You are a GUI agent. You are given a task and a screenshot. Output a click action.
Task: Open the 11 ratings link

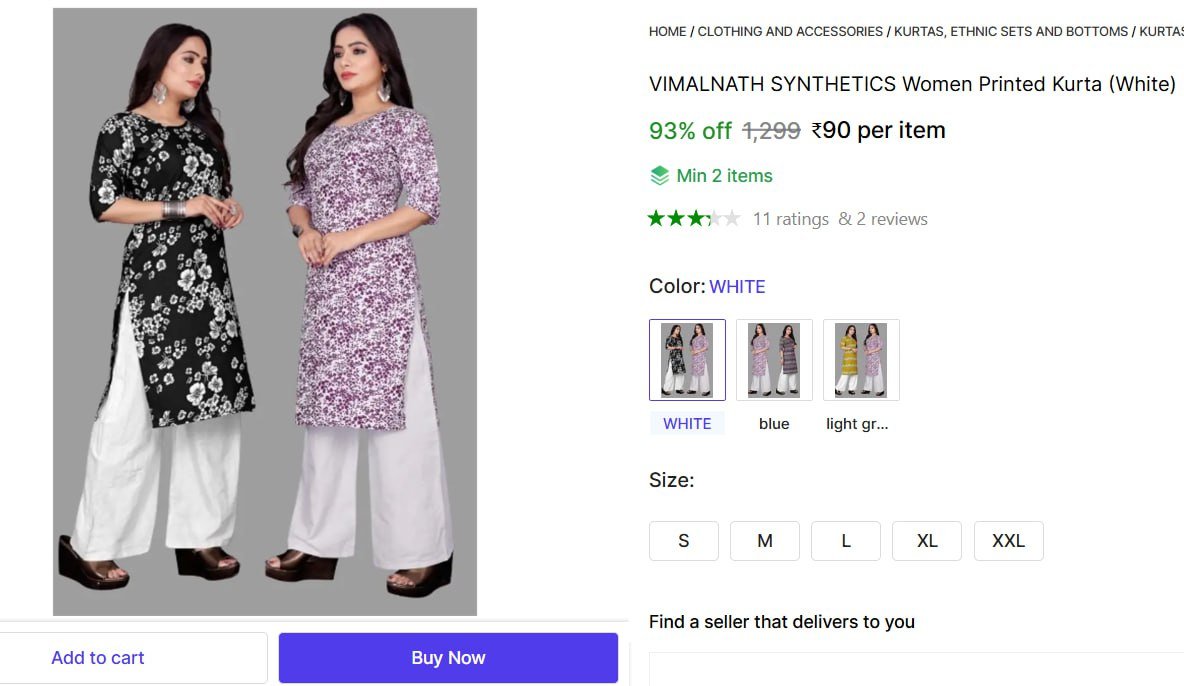(x=790, y=219)
